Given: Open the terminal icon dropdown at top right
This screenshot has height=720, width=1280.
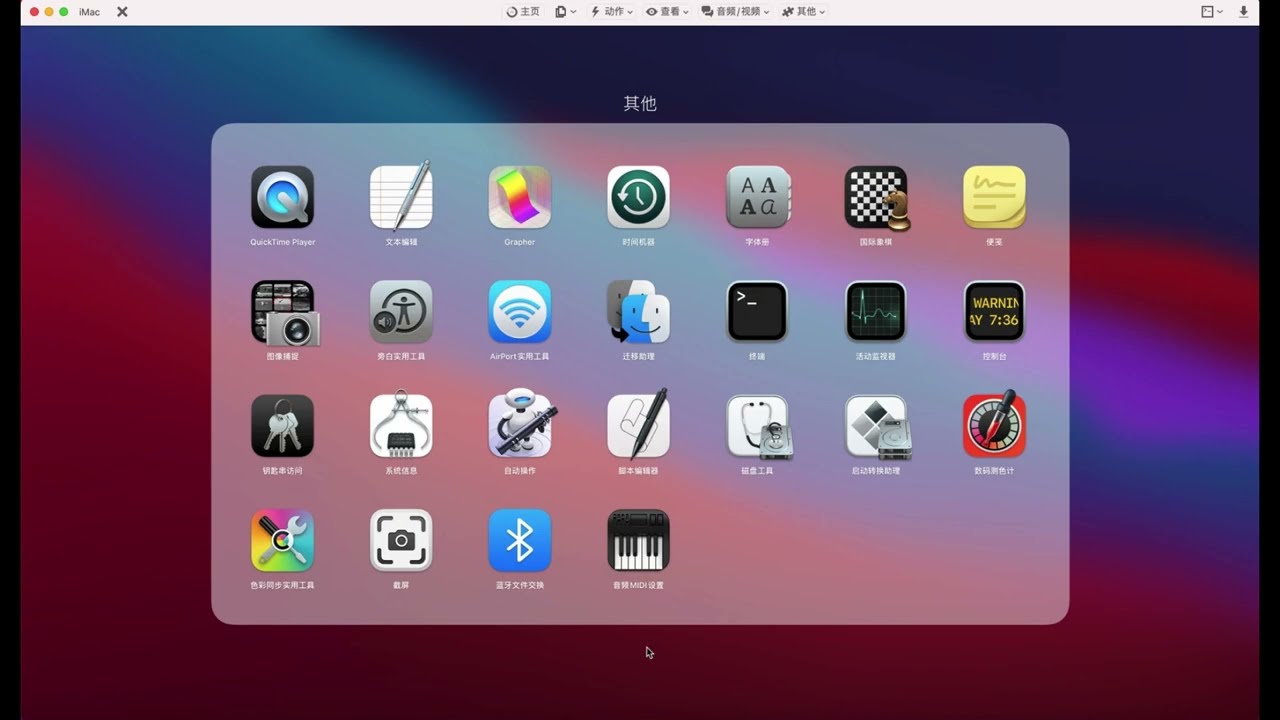Looking at the screenshot, I should point(1212,12).
